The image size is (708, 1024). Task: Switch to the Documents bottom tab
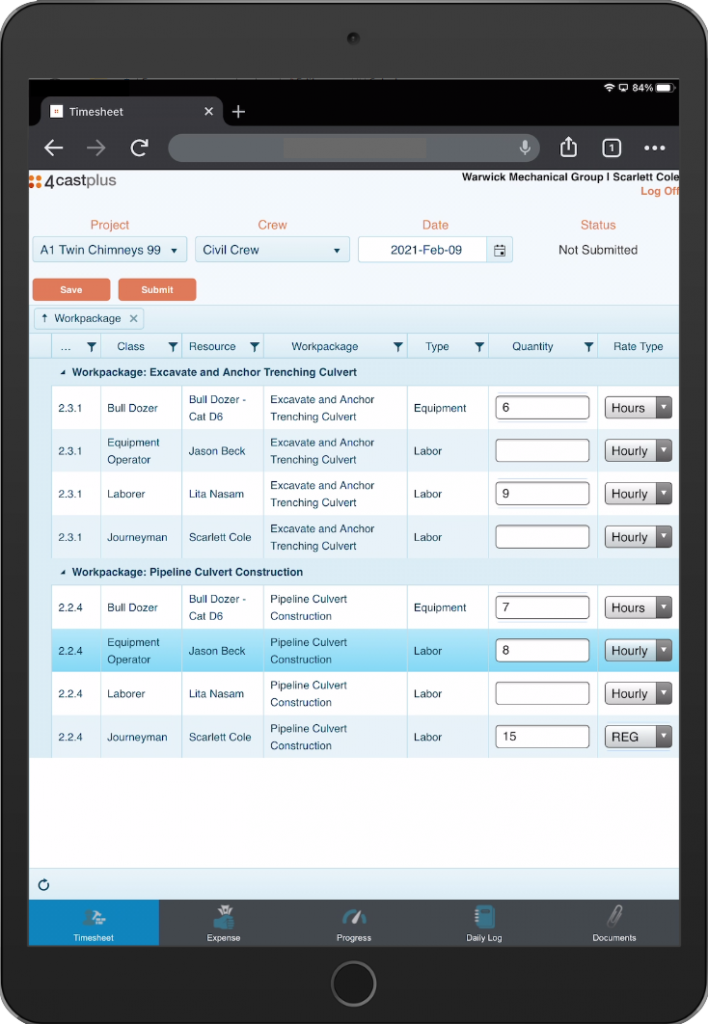pyautogui.click(x=614, y=923)
